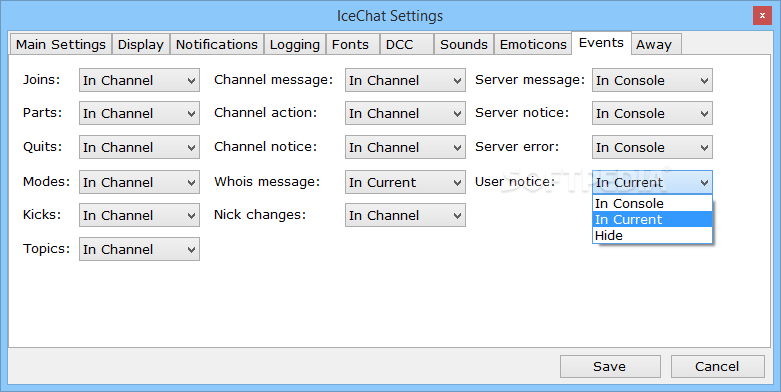Expand the Parts dropdown

tap(139, 113)
